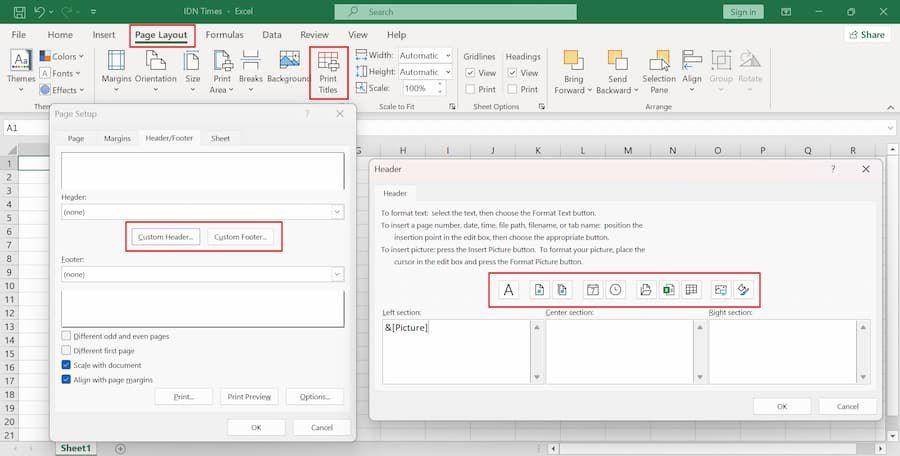The width and height of the screenshot is (900, 456).
Task: Expand the Footer (none) dropdown
Action: (x=338, y=275)
